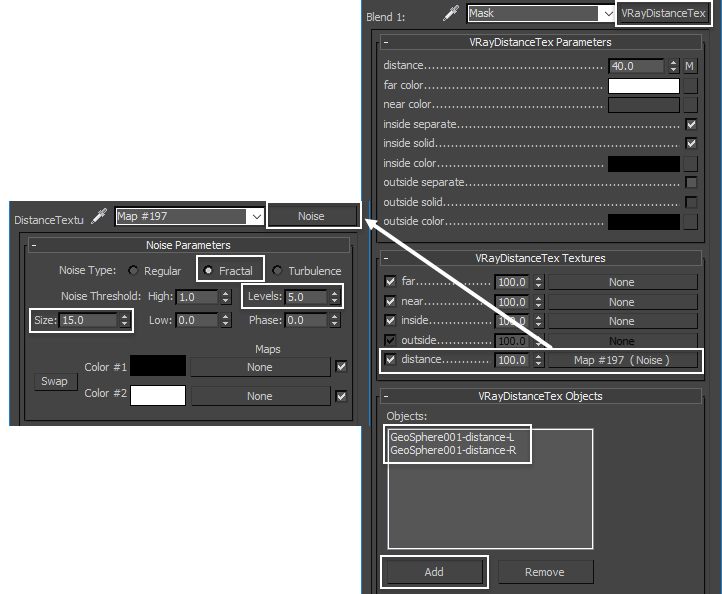Image resolution: width=722 pixels, height=594 pixels.
Task: Click the Remove objects button
Action: [x=545, y=572]
